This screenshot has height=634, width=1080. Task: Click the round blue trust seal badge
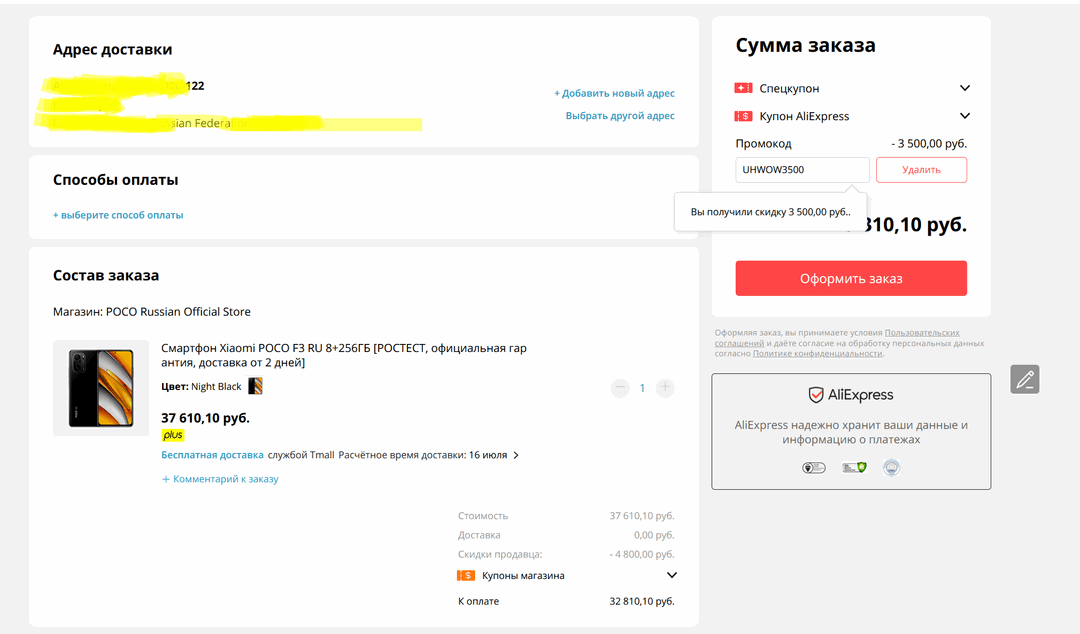(890, 467)
